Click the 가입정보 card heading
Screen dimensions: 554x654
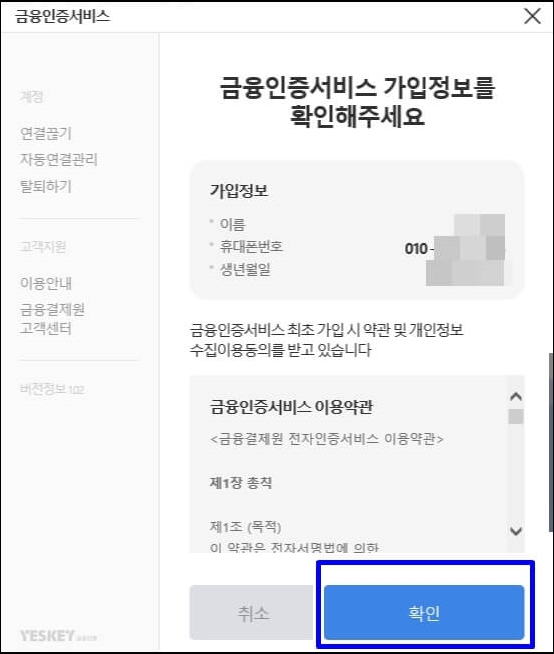(239, 191)
